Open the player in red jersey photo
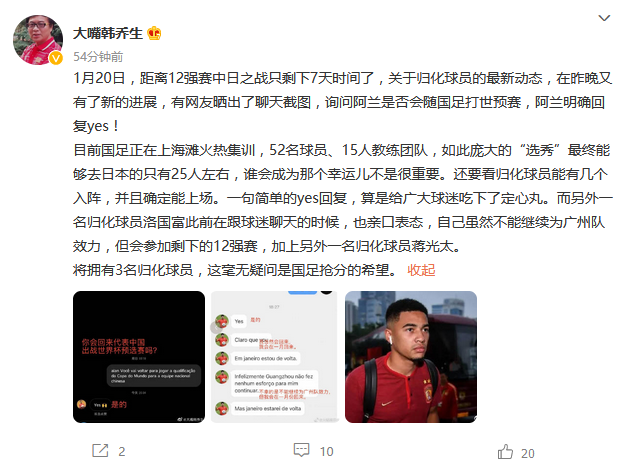 (411, 357)
